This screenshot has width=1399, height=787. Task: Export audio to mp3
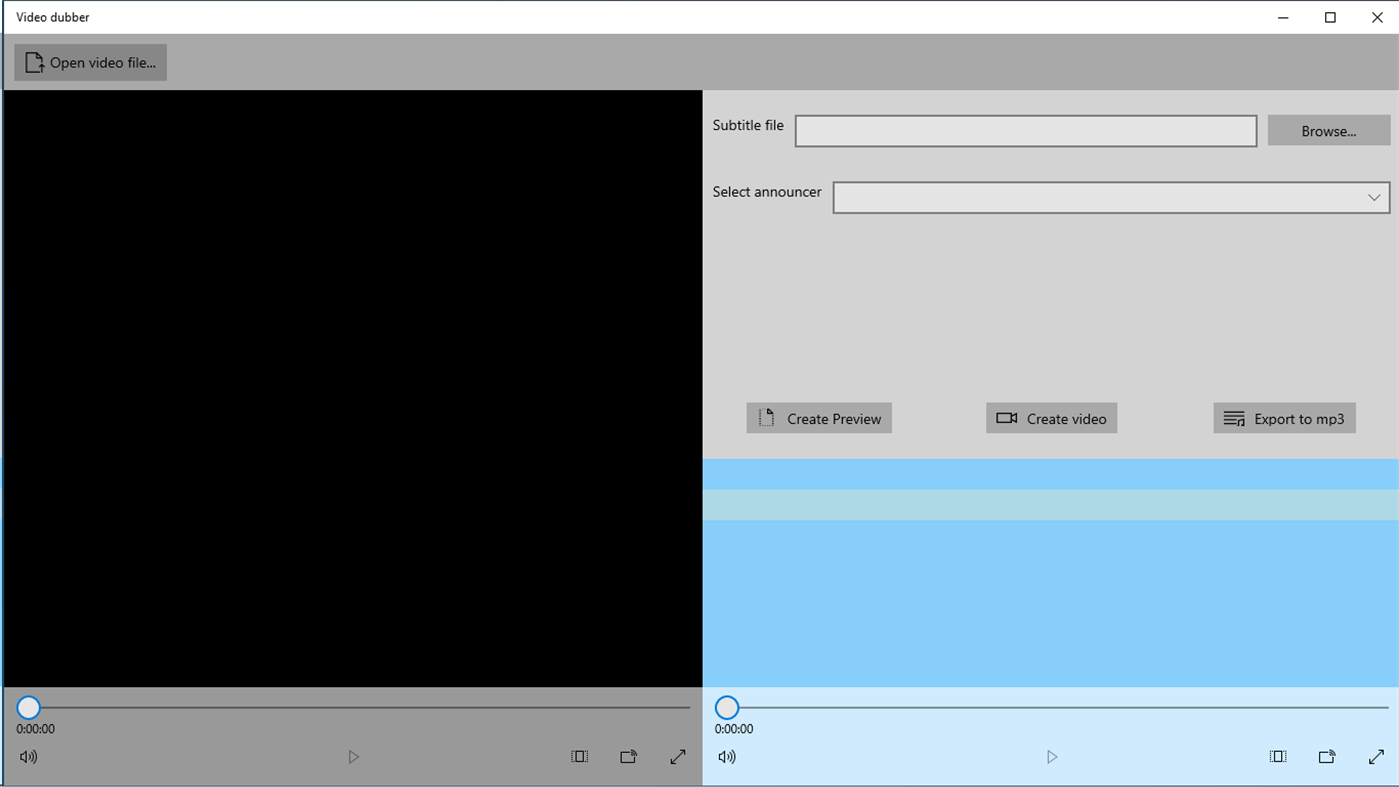point(1284,418)
